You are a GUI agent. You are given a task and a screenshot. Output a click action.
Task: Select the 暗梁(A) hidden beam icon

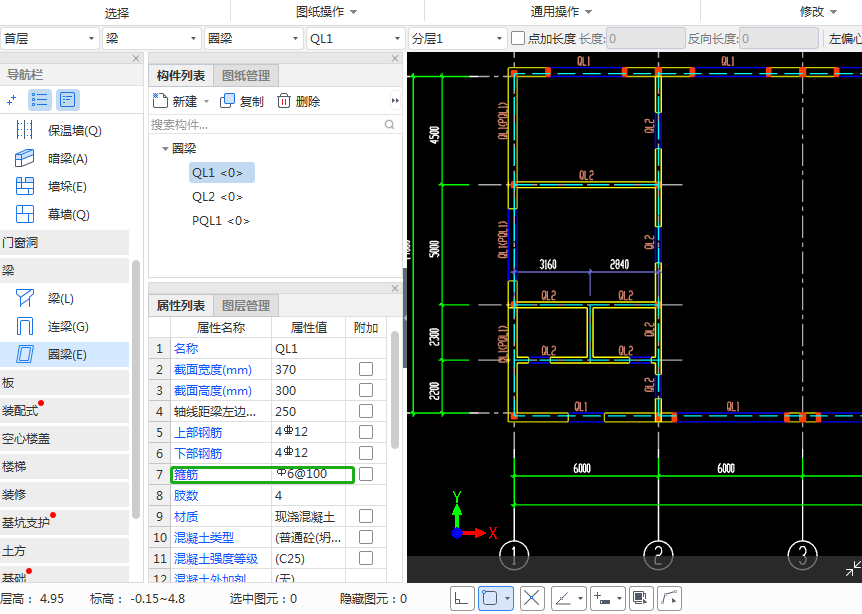pos(24,158)
